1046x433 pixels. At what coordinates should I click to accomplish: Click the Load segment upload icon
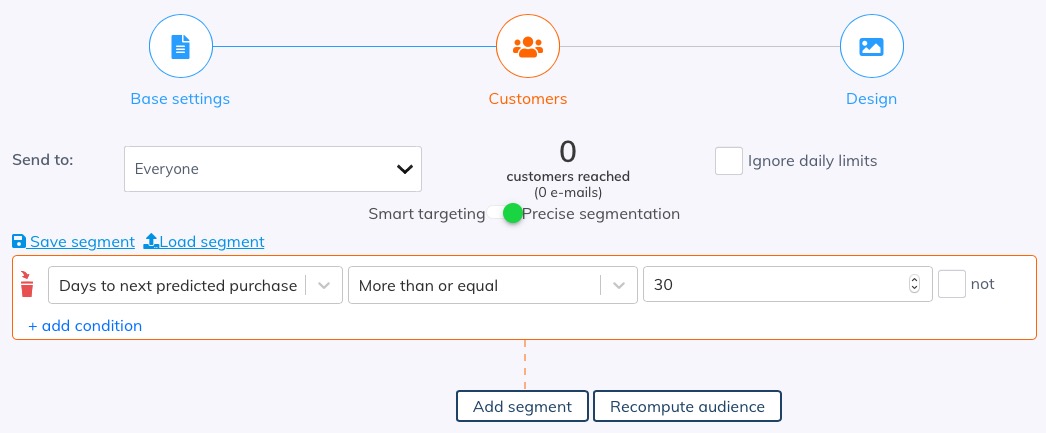click(x=151, y=242)
